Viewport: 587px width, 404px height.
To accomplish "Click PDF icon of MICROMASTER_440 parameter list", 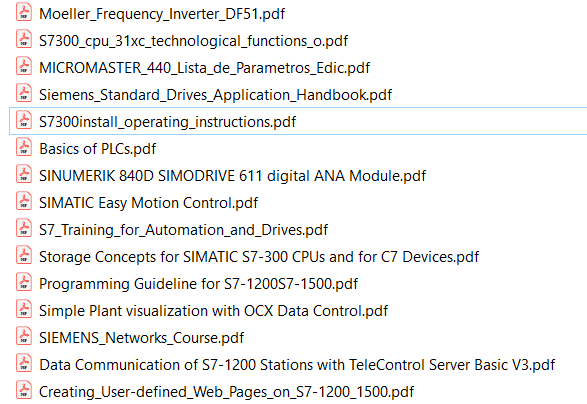I will [24, 66].
